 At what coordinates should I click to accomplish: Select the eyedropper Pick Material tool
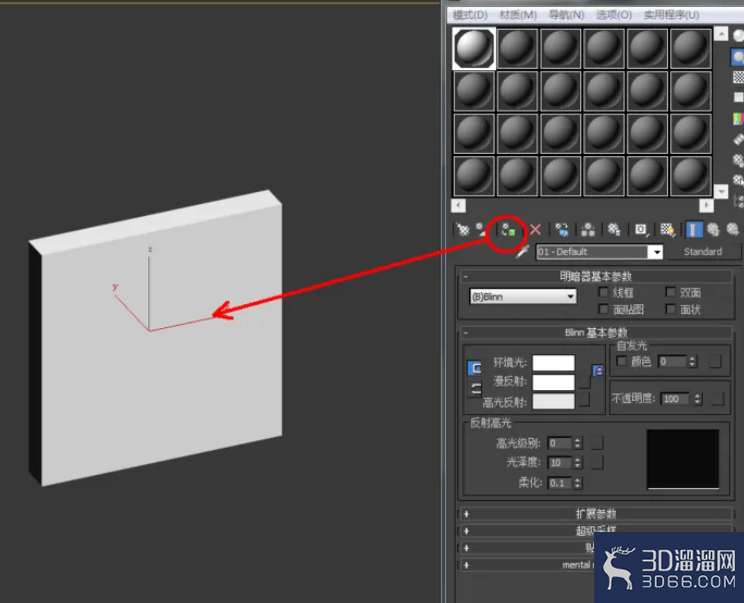tap(522, 251)
